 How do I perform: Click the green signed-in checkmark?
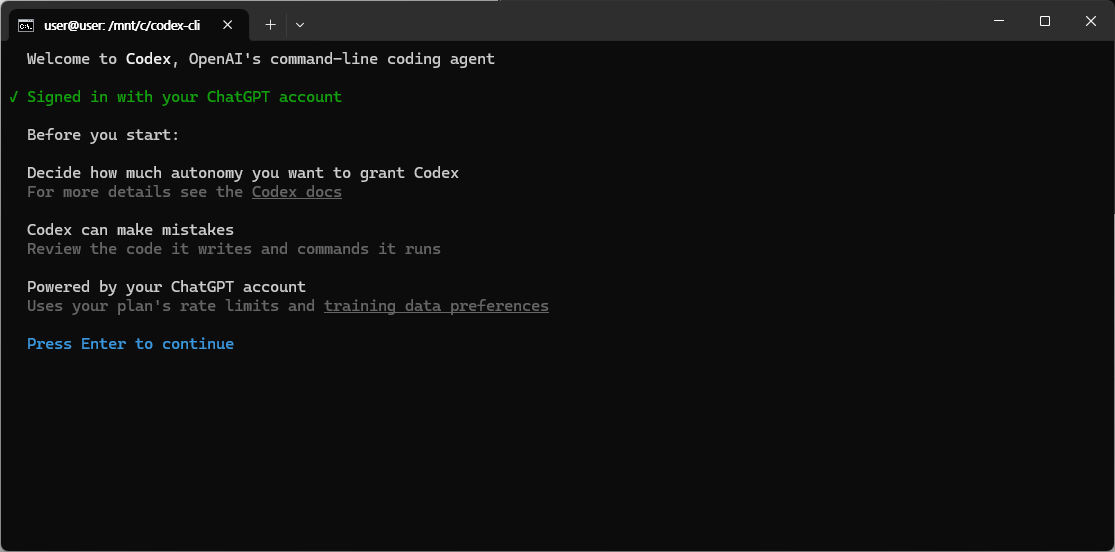tap(14, 97)
